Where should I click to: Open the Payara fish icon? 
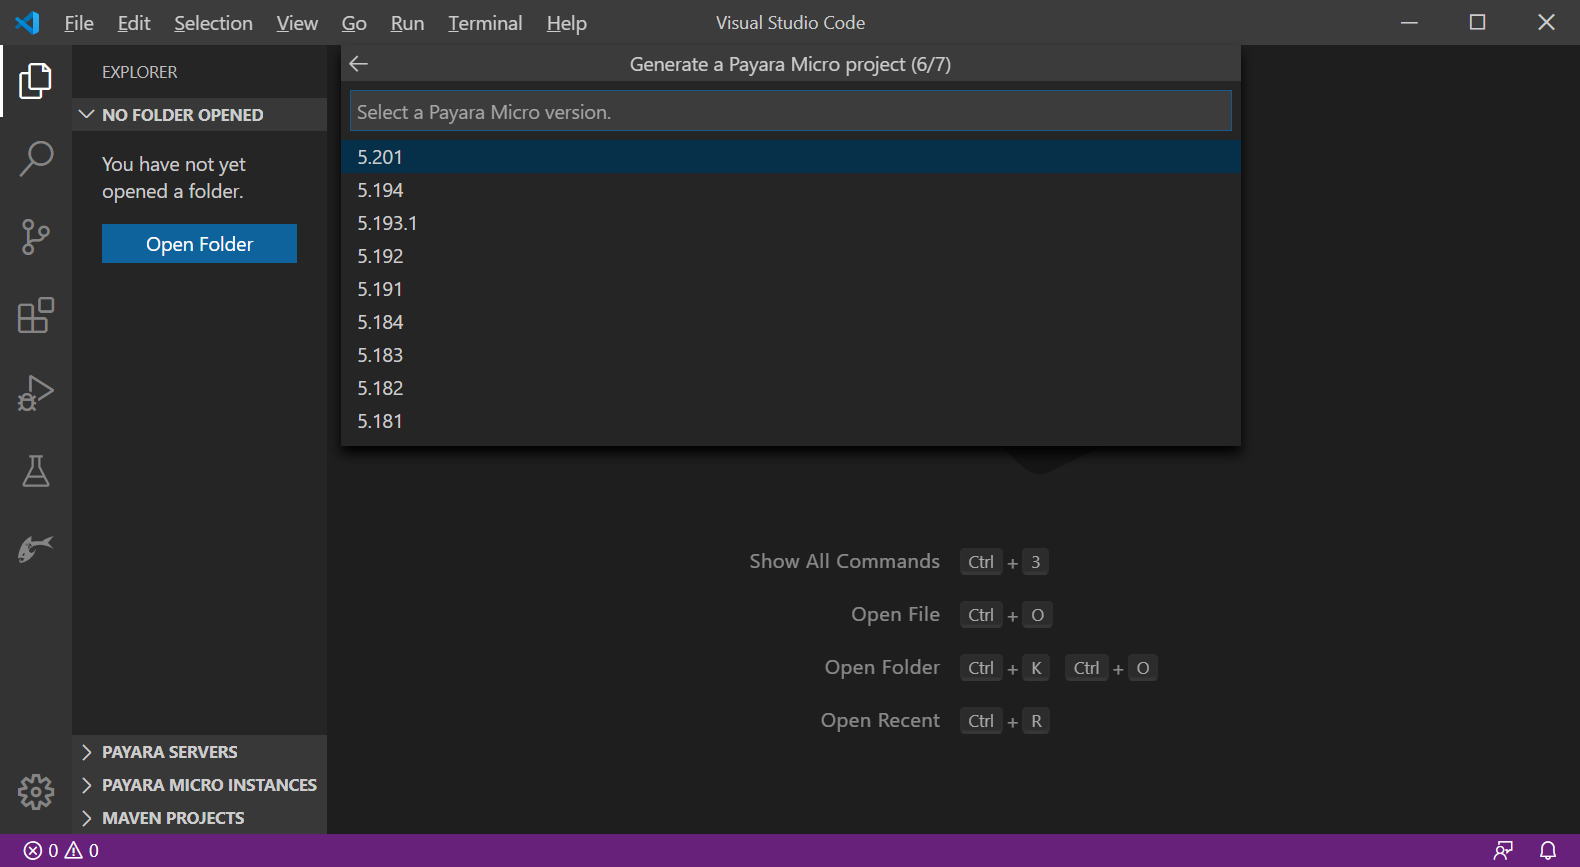pos(36,548)
